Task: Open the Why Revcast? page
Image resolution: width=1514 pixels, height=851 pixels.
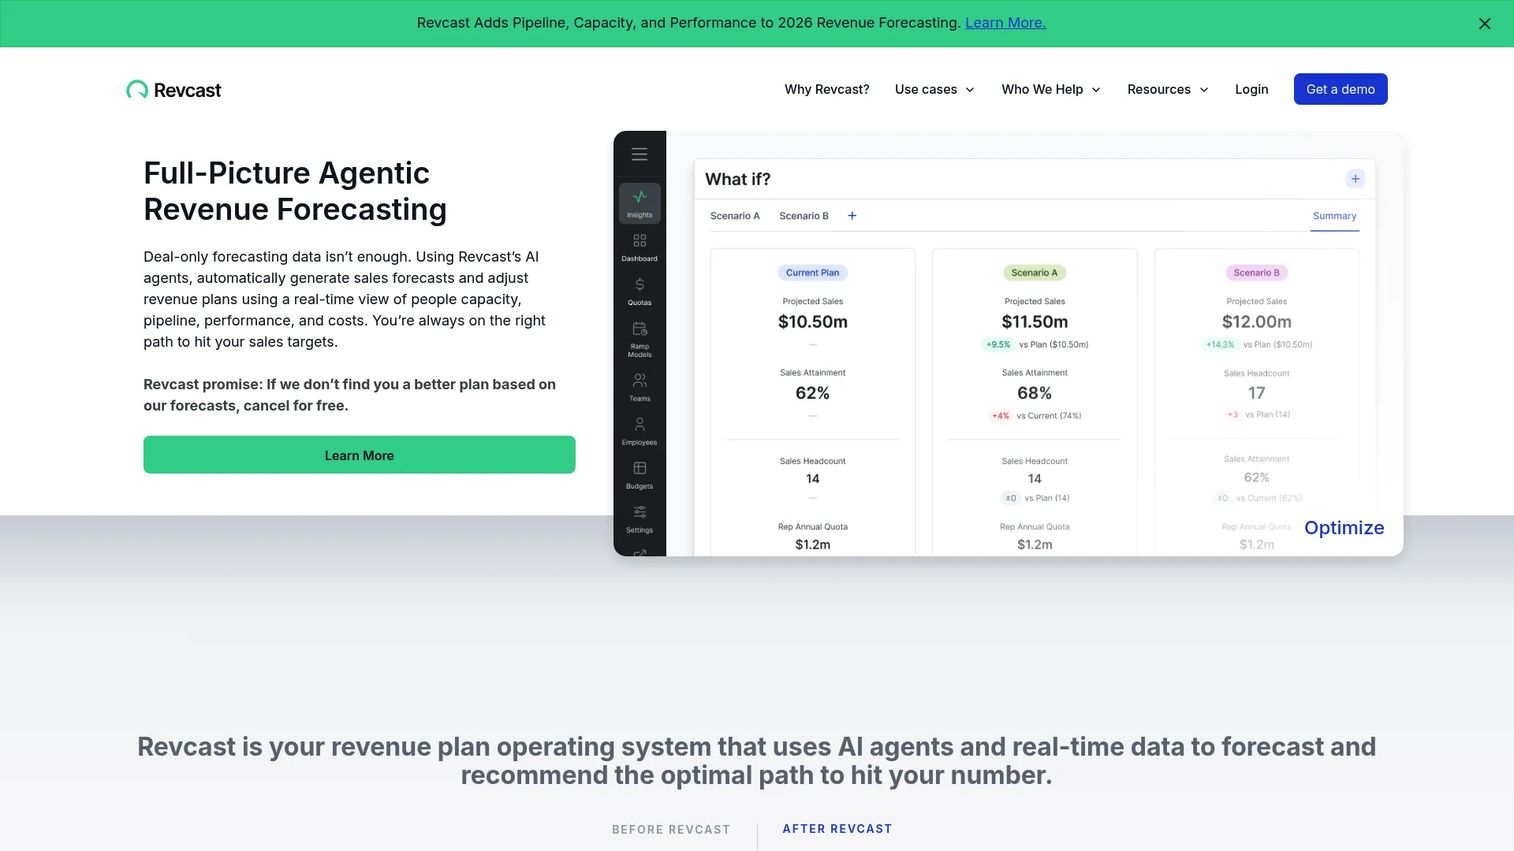Action: 827,90
